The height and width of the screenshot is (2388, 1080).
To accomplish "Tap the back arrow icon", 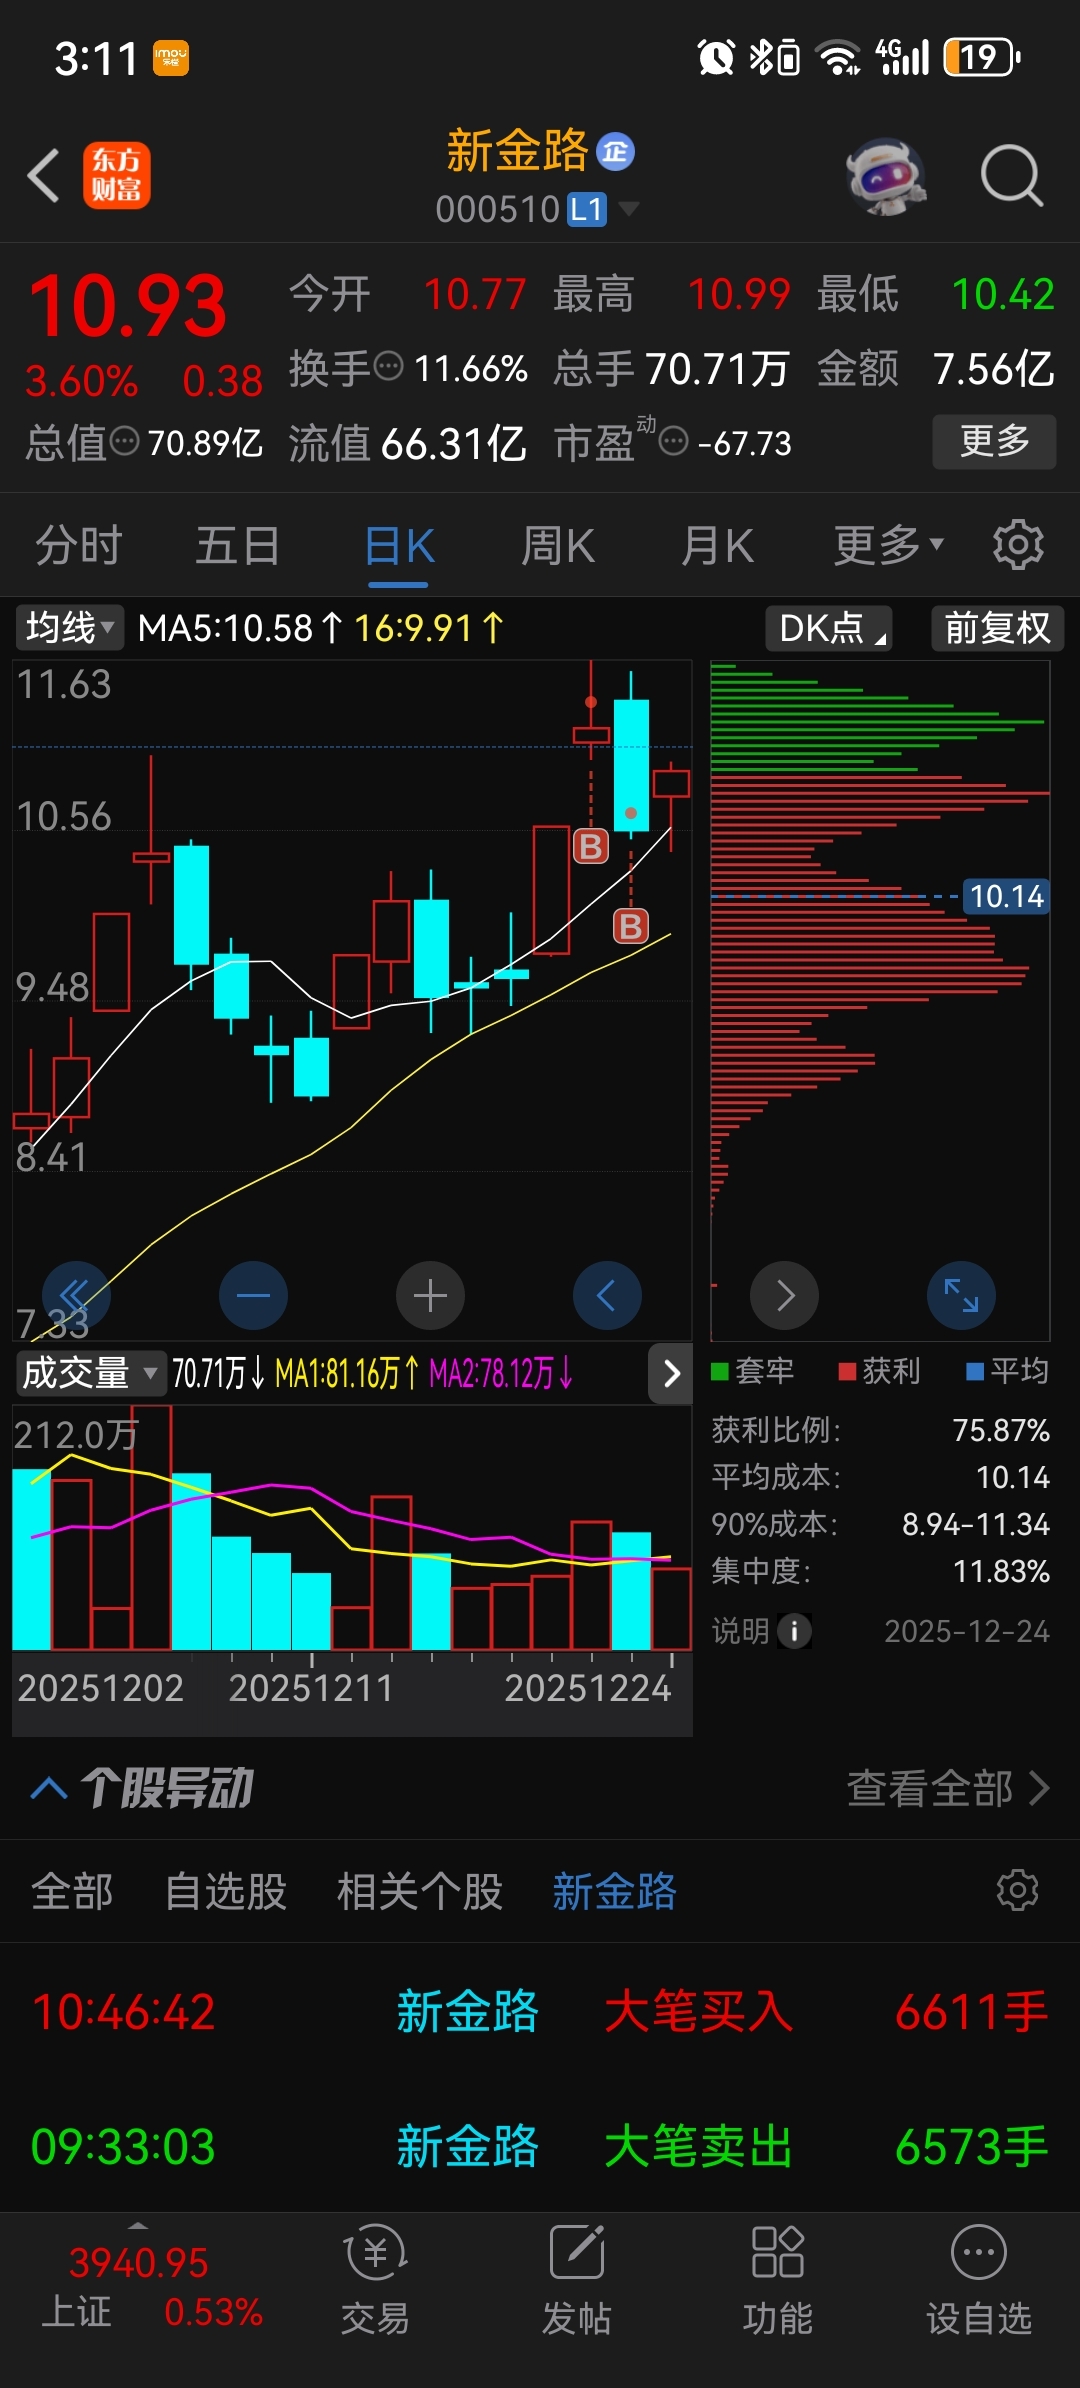I will coord(44,176).
